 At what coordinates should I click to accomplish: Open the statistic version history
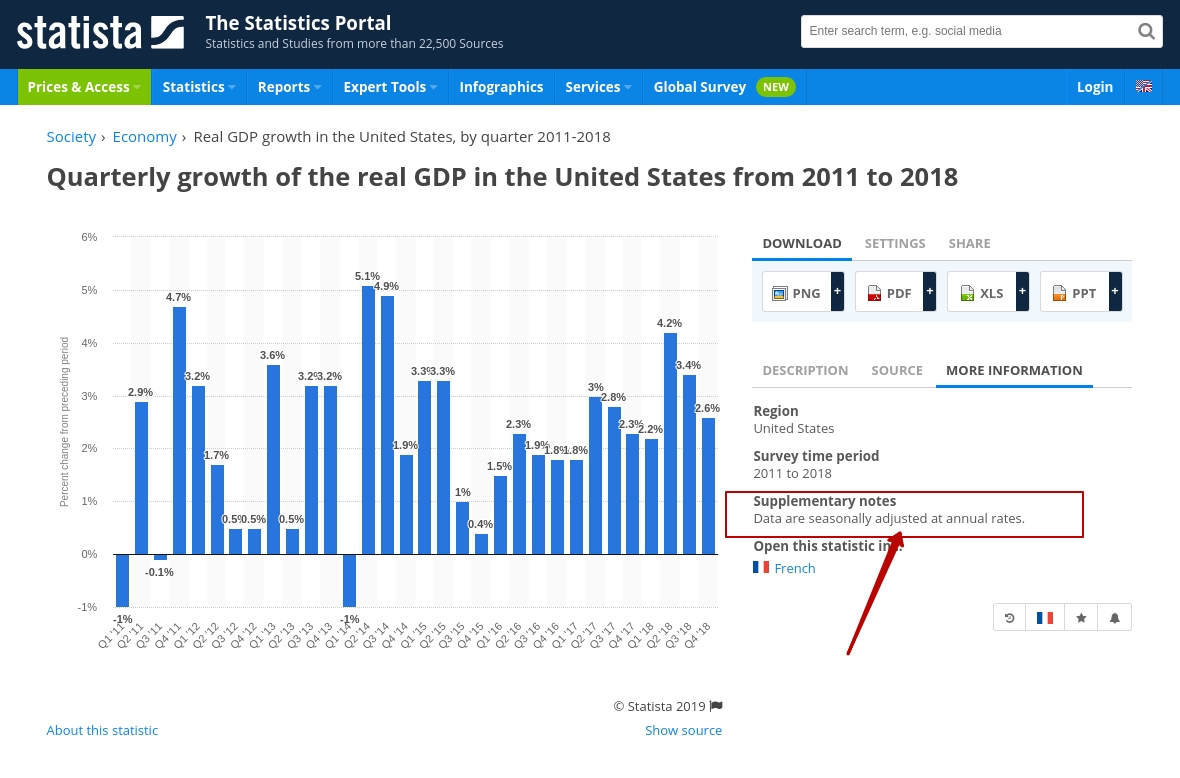(1009, 617)
